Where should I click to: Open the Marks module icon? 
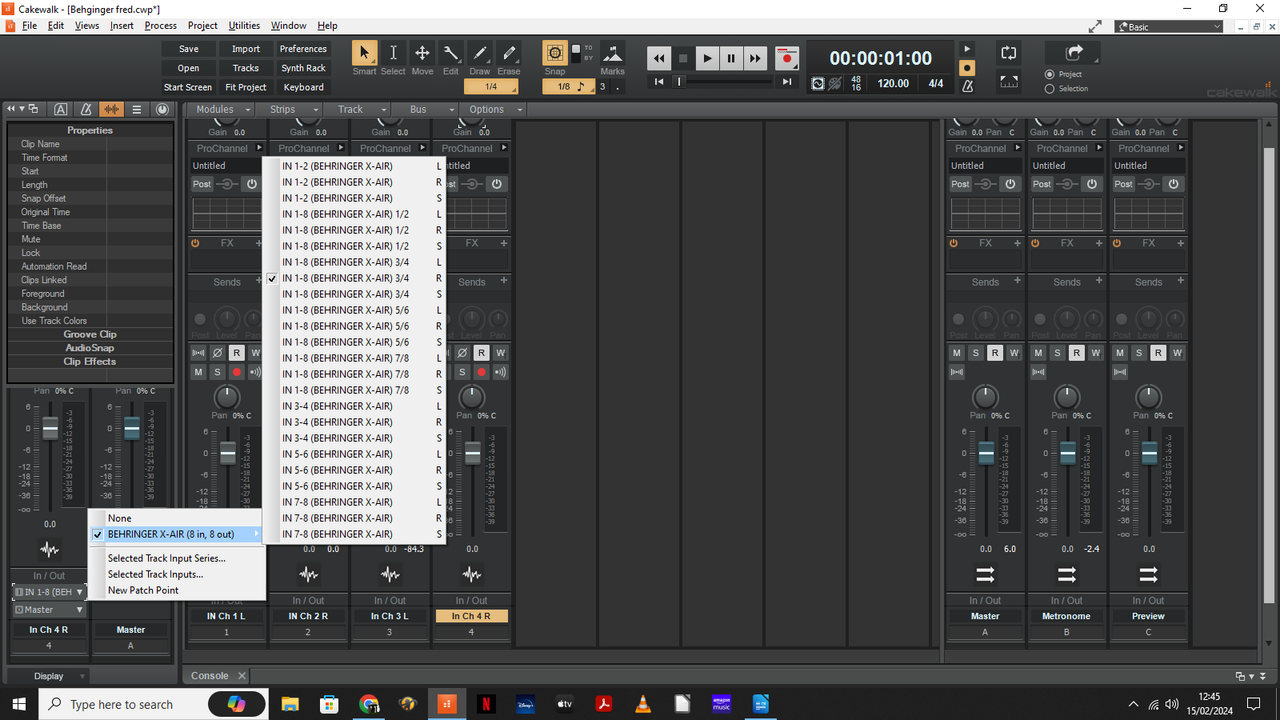pyautogui.click(x=612, y=54)
